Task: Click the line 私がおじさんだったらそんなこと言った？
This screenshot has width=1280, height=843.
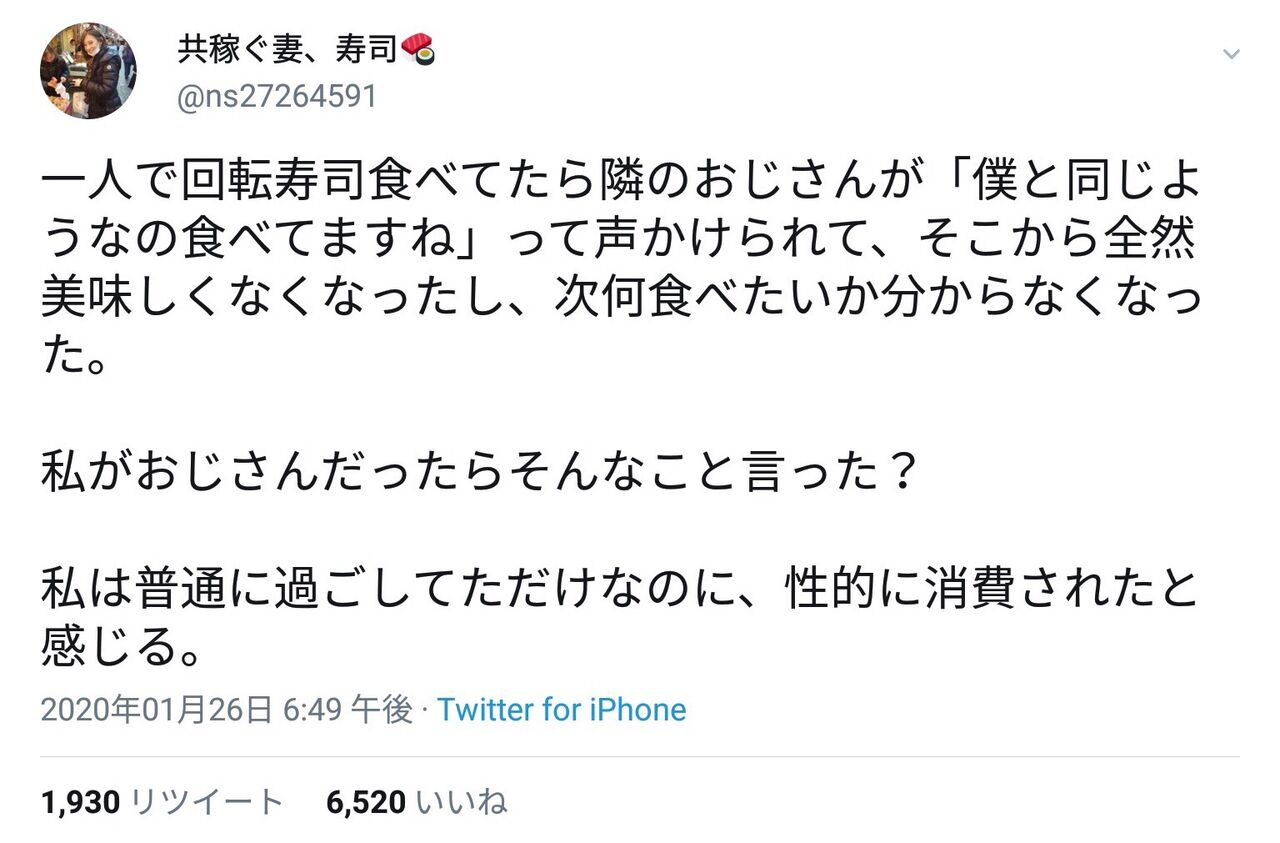Action: coord(478,474)
